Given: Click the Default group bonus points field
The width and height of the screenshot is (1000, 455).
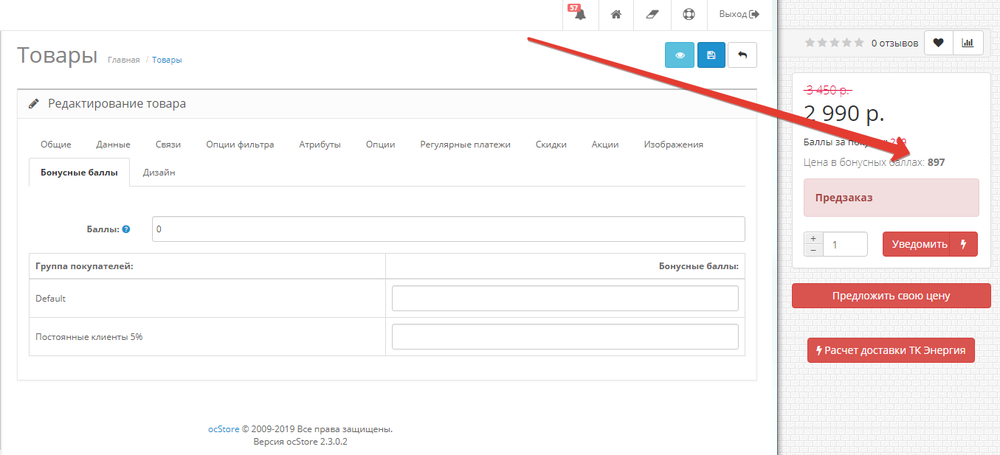Looking at the screenshot, I should click(x=565, y=299).
